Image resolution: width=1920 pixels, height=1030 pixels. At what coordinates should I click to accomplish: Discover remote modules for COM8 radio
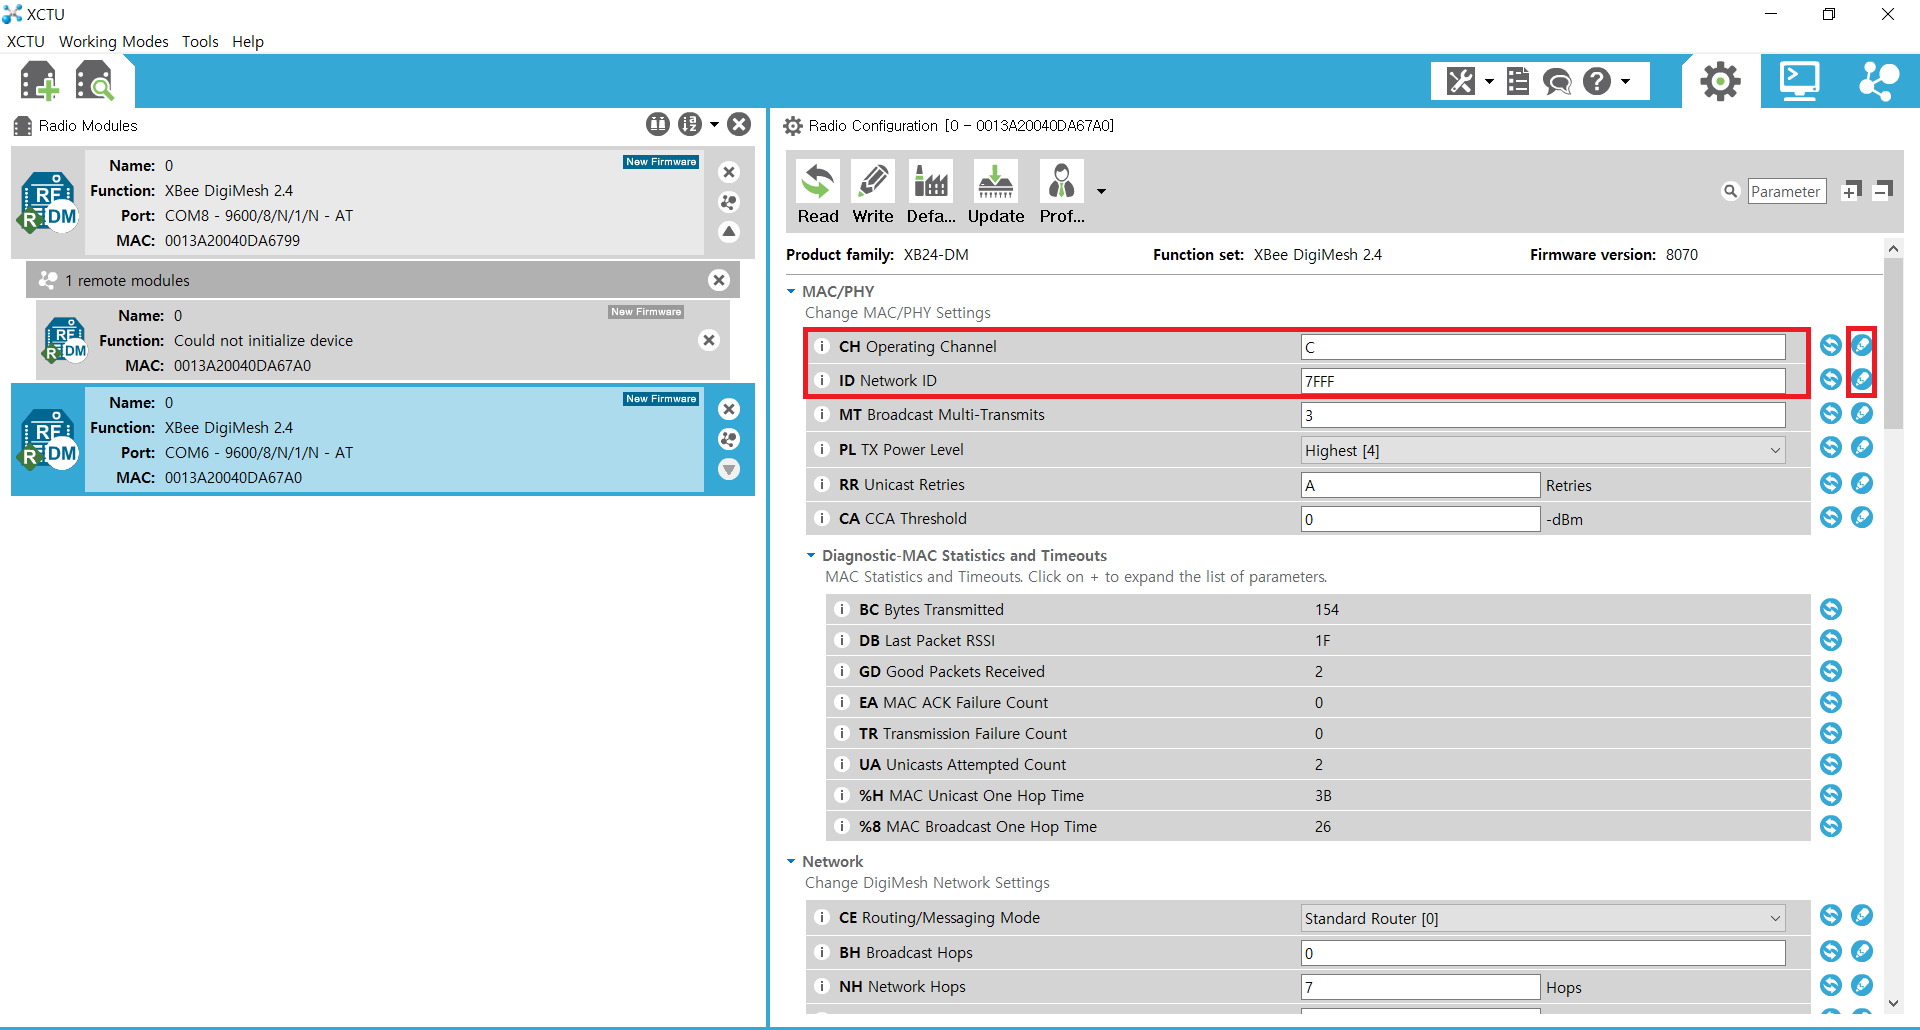pyautogui.click(x=729, y=202)
